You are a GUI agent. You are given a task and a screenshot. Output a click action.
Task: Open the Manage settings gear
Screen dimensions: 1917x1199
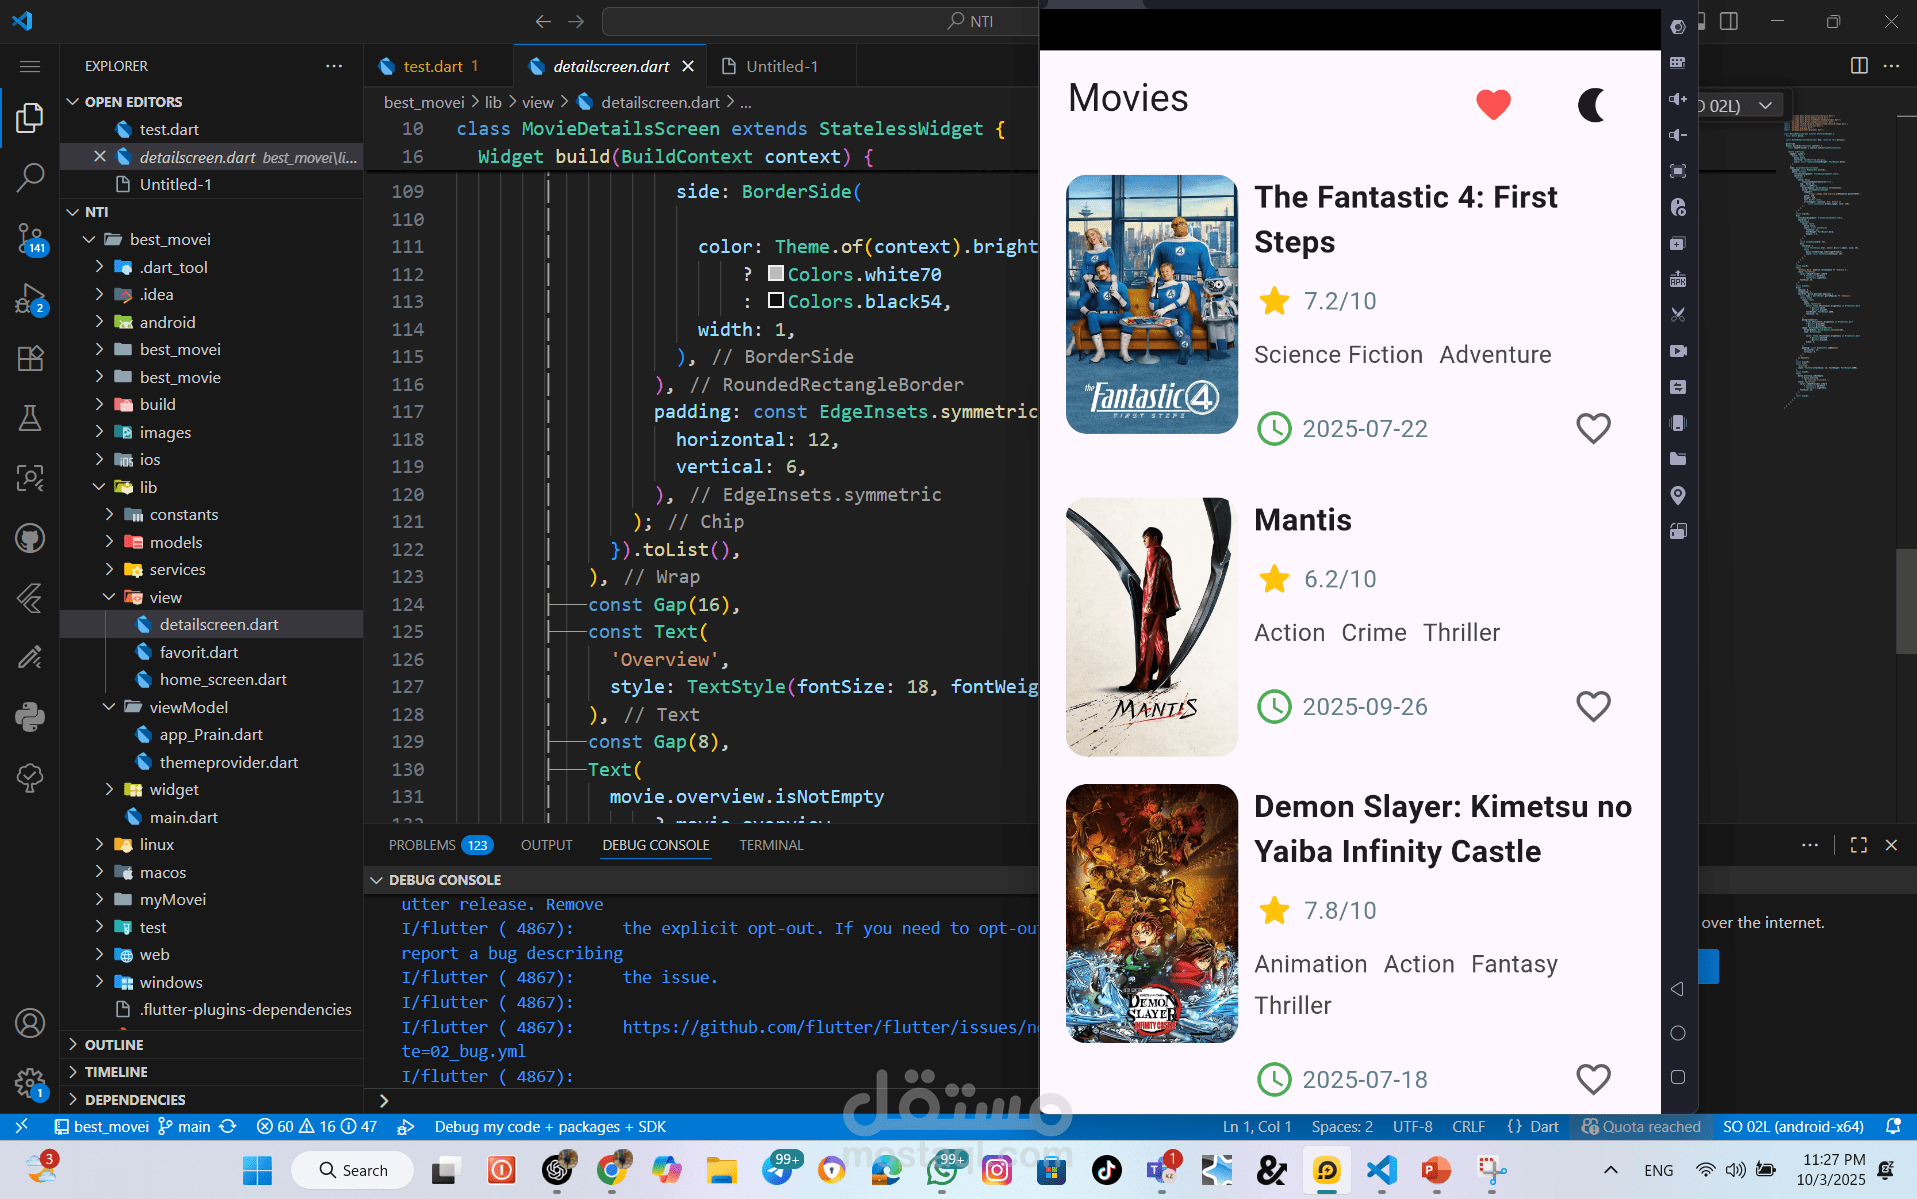click(x=30, y=1082)
